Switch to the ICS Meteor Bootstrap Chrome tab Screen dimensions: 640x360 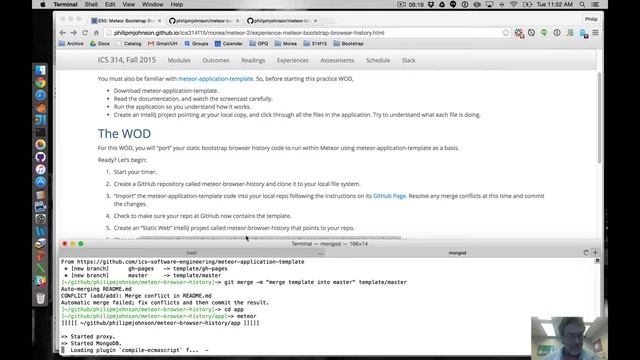coord(126,20)
